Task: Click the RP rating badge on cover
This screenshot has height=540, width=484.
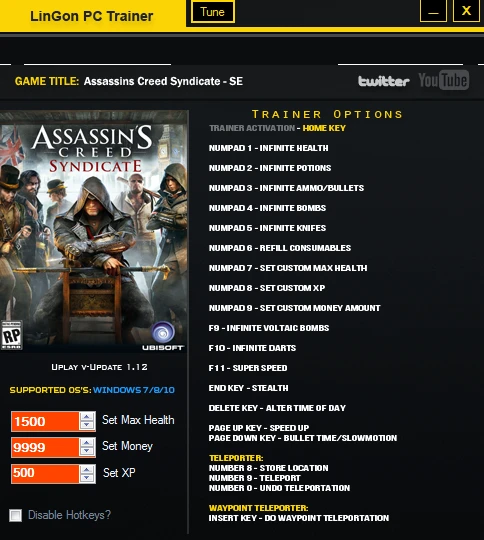Action: [x=11, y=335]
